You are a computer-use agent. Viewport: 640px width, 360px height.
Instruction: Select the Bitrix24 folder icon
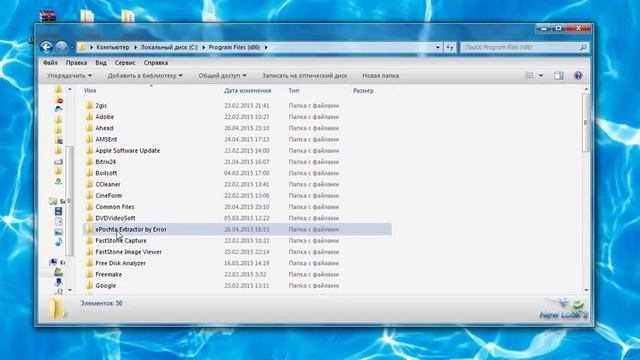click(89, 162)
